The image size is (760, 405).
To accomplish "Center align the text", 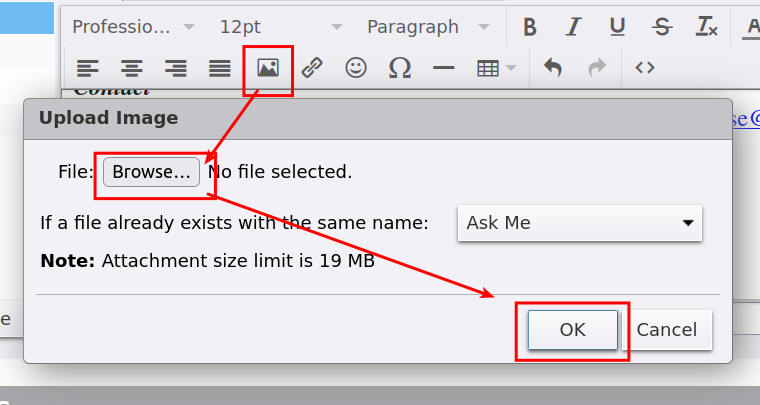I will [132, 68].
